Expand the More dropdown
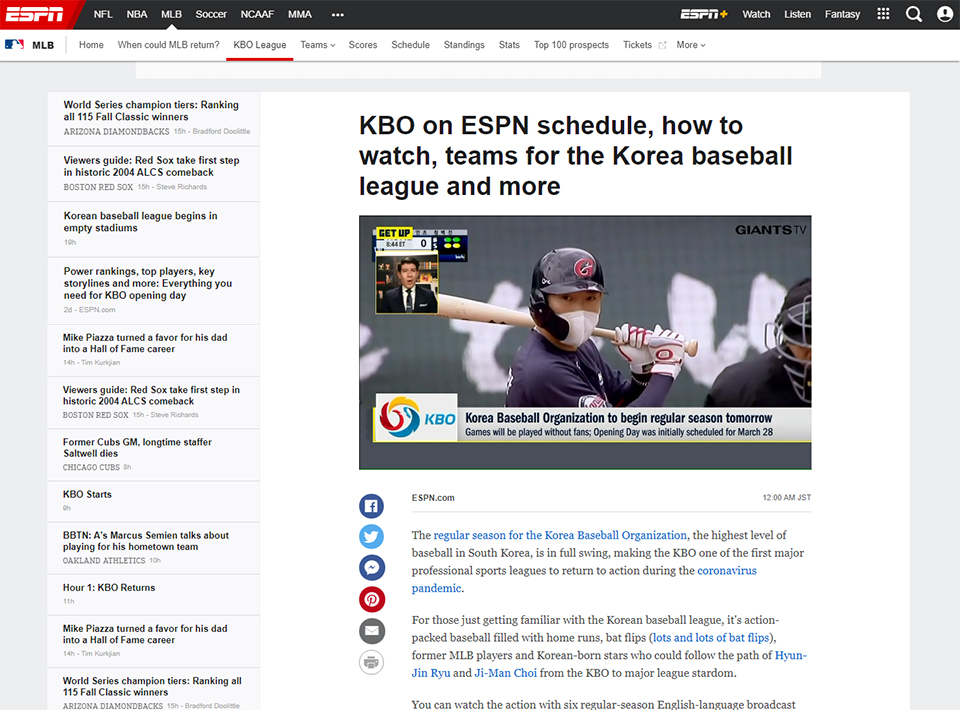960x710 pixels. tap(690, 45)
